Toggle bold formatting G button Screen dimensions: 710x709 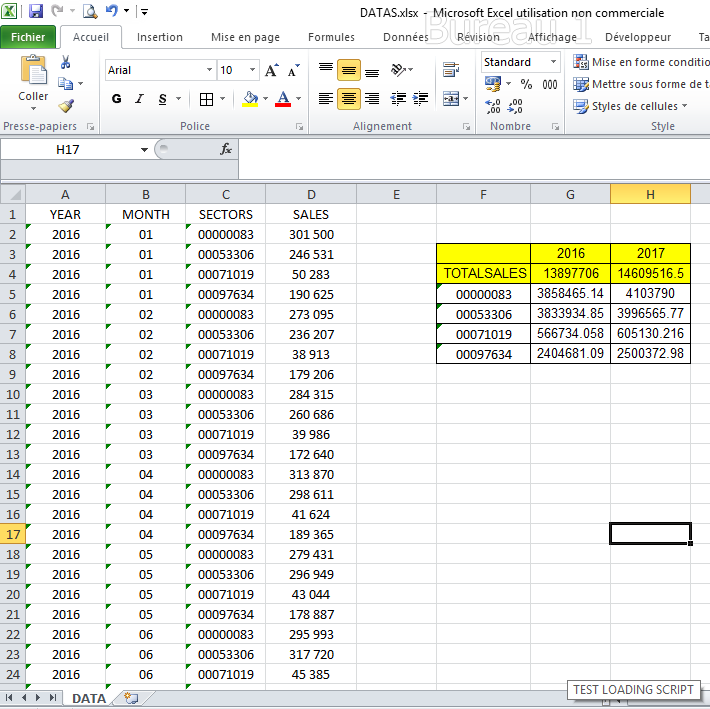click(117, 99)
